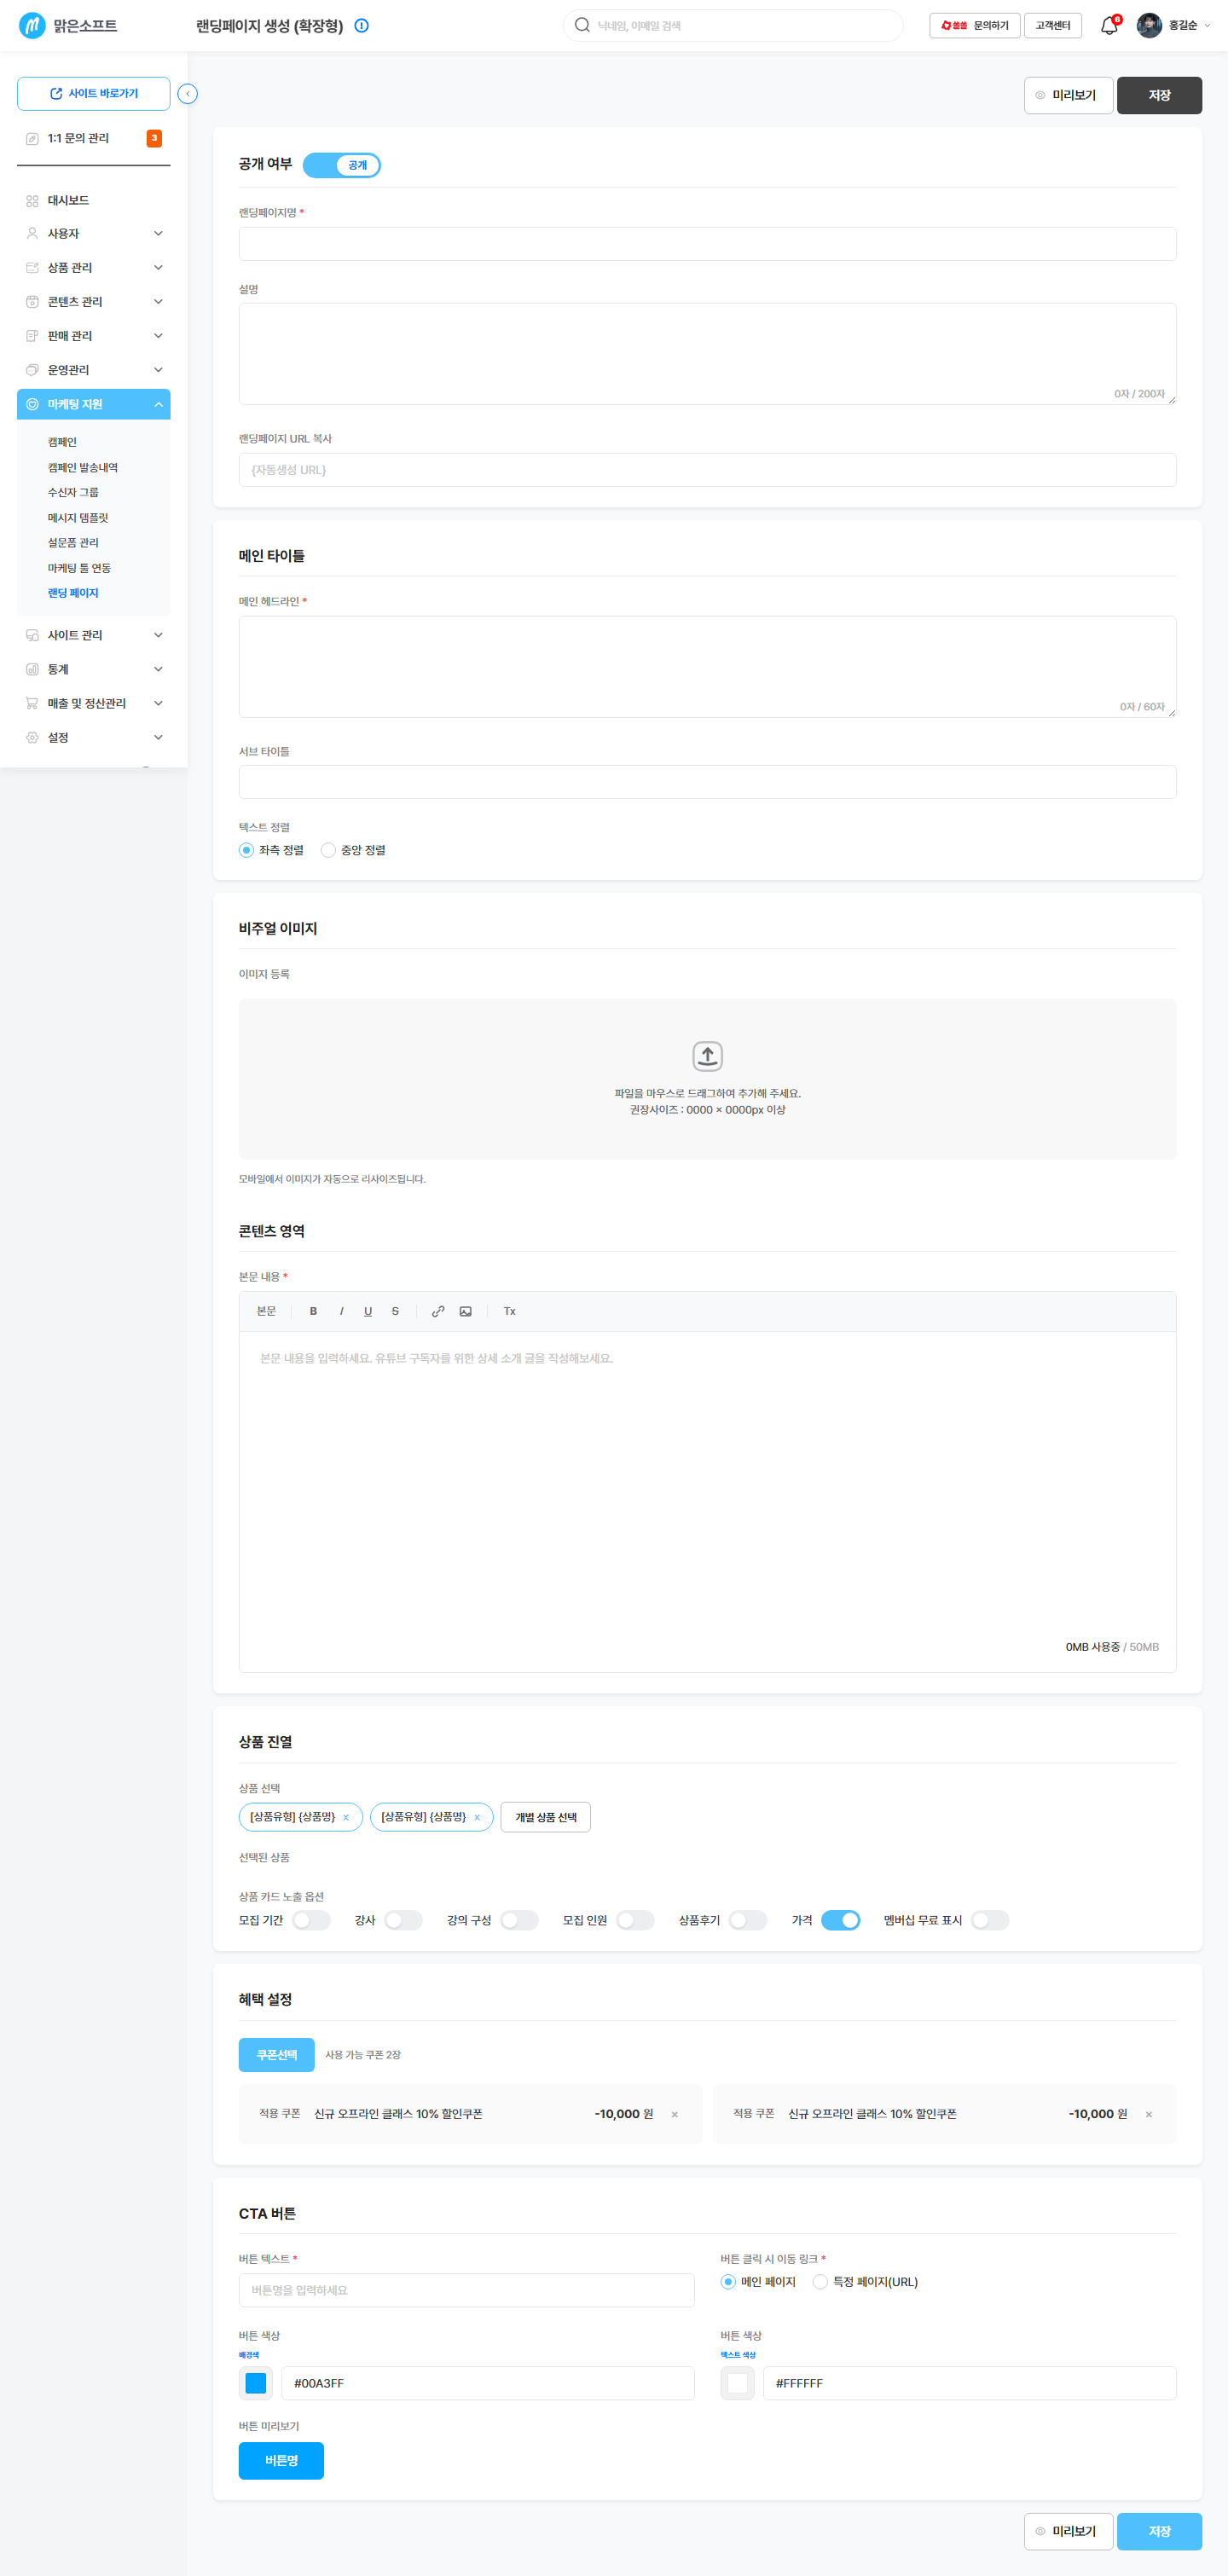
Task: Expand the 사이트 관리 menu chevron
Action: (158, 635)
